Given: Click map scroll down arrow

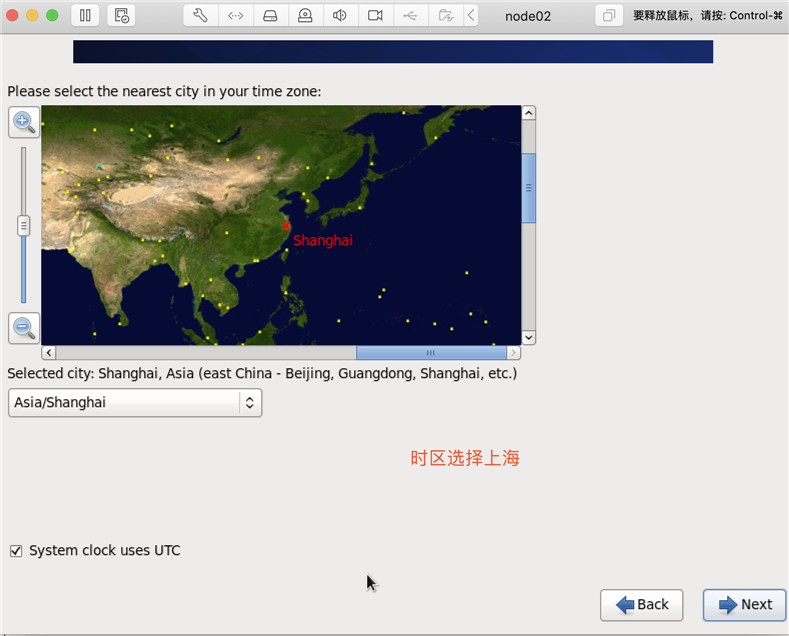Looking at the screenshot, I should pos(528,337).
